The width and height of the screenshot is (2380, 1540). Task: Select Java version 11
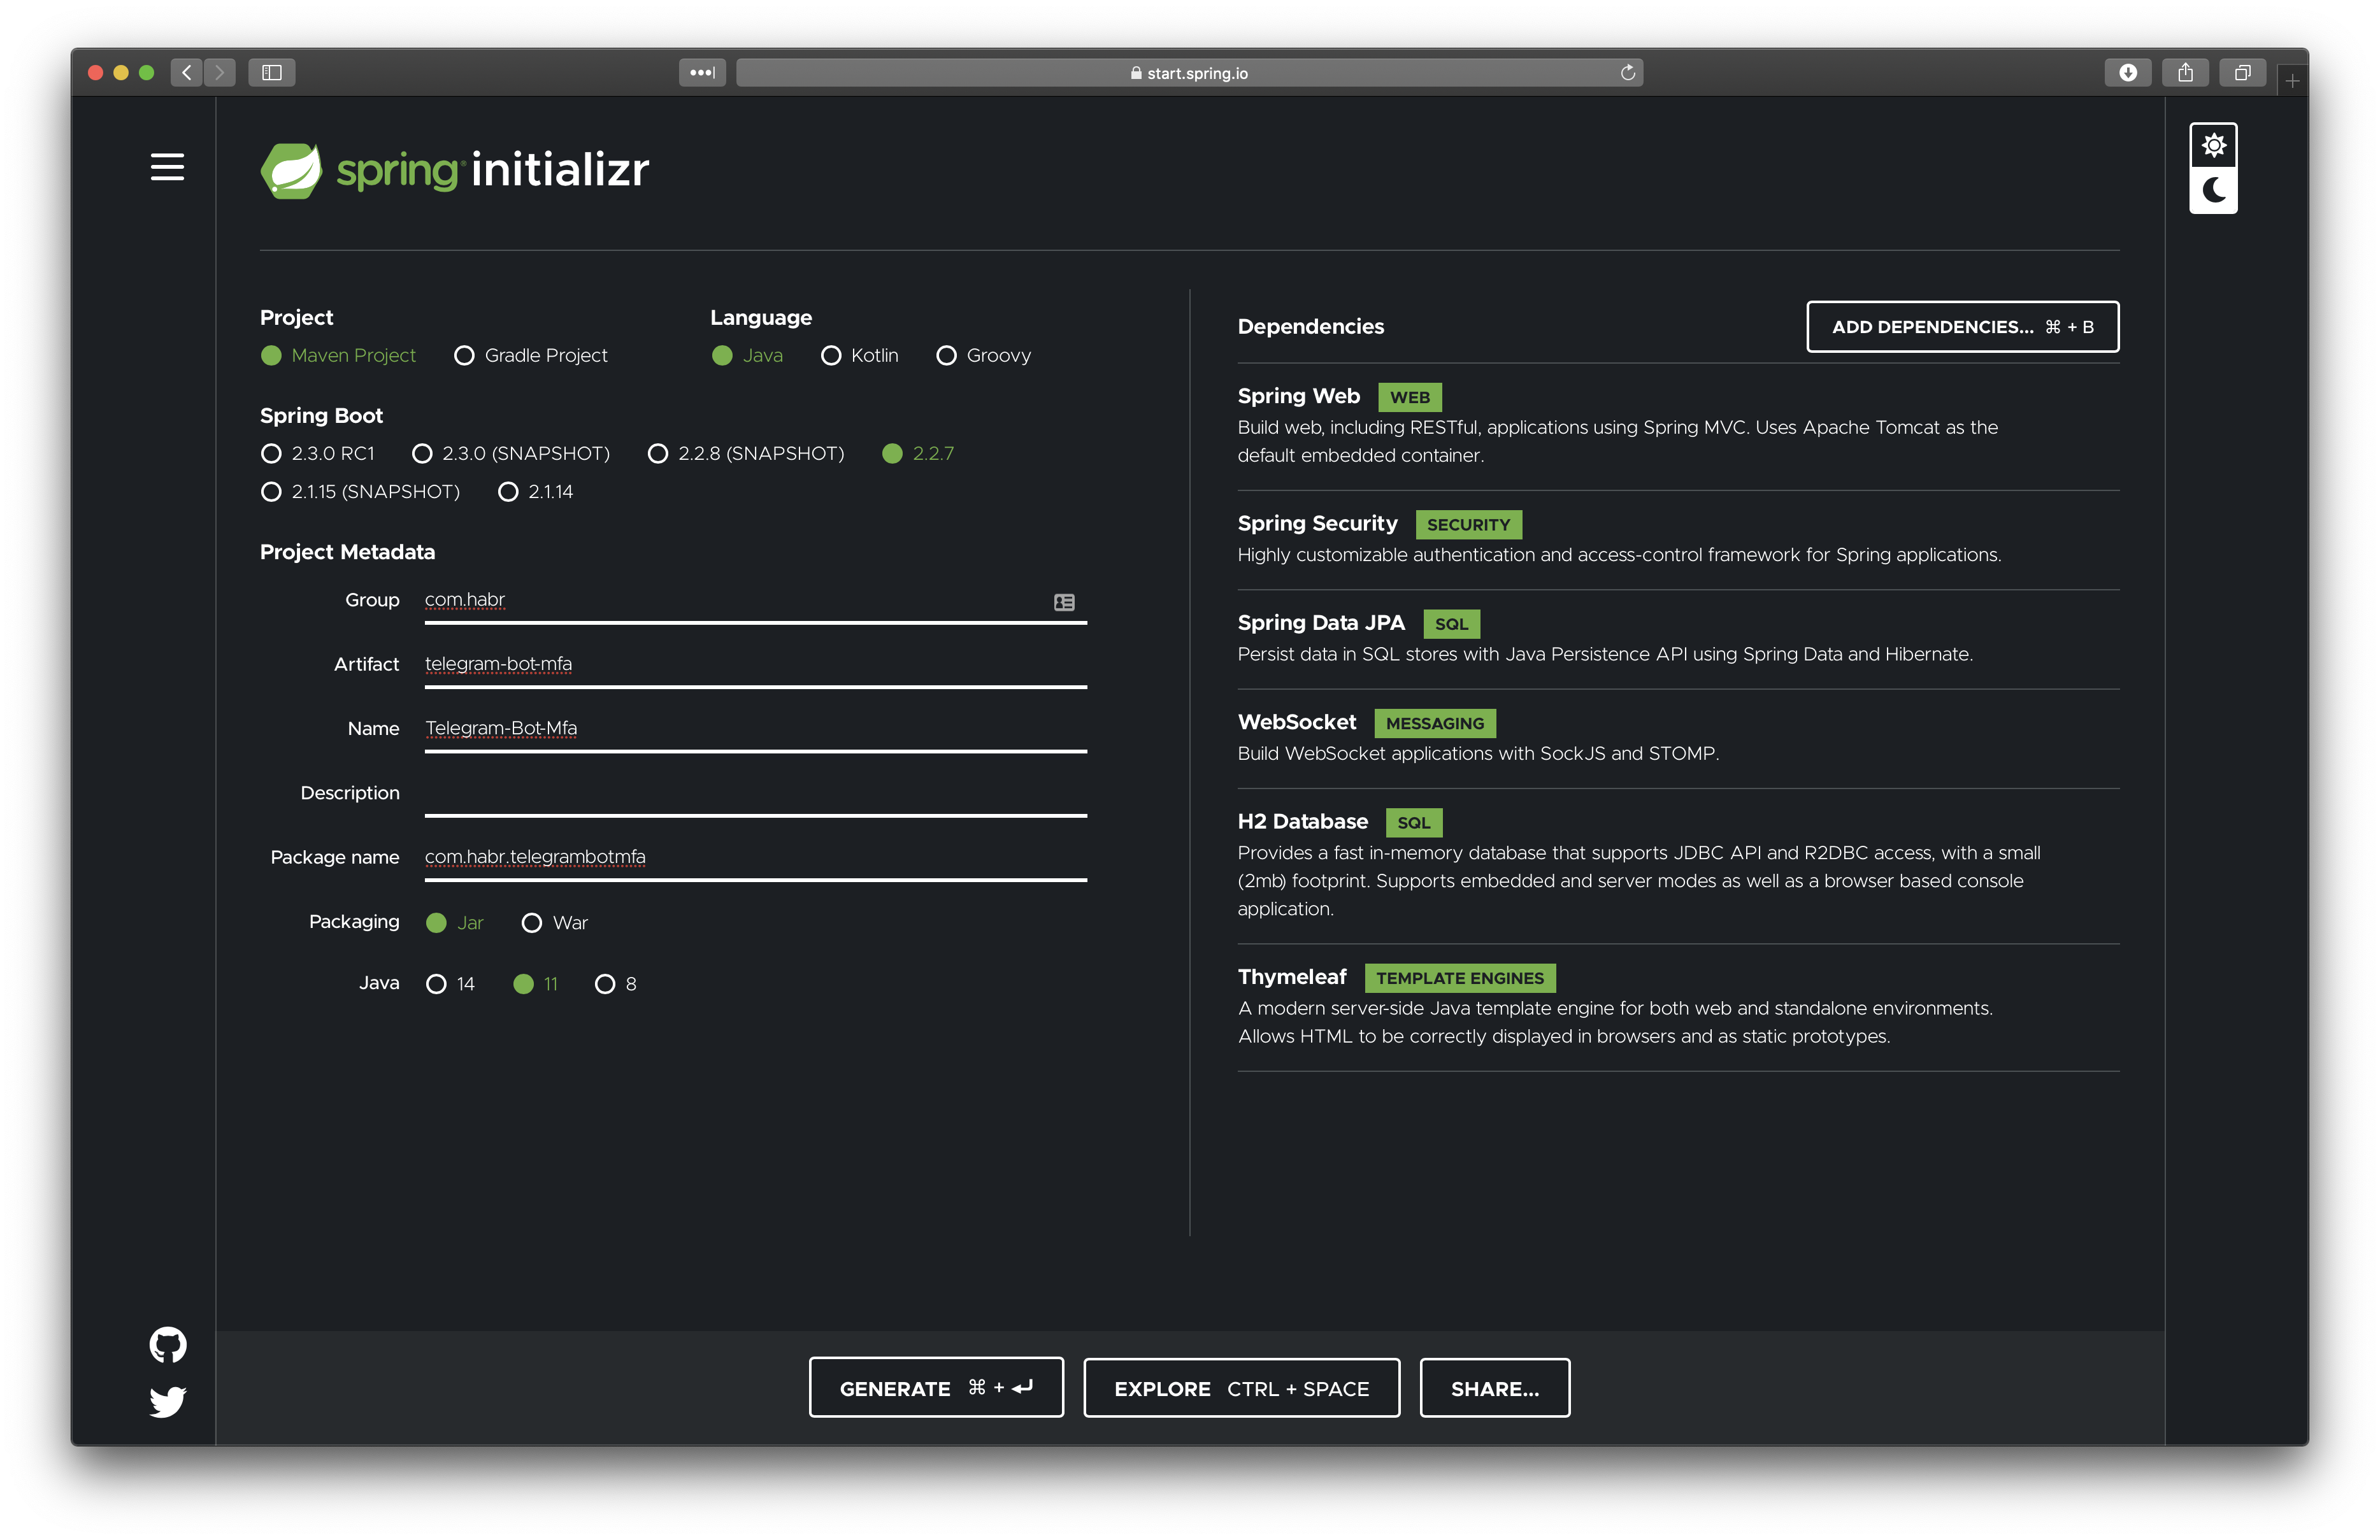point(535,984)
